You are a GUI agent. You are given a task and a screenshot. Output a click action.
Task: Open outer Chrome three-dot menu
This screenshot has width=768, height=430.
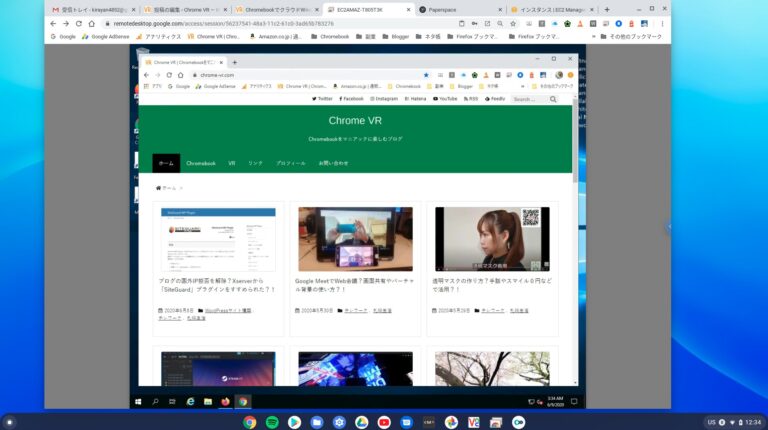coord(662,24)
